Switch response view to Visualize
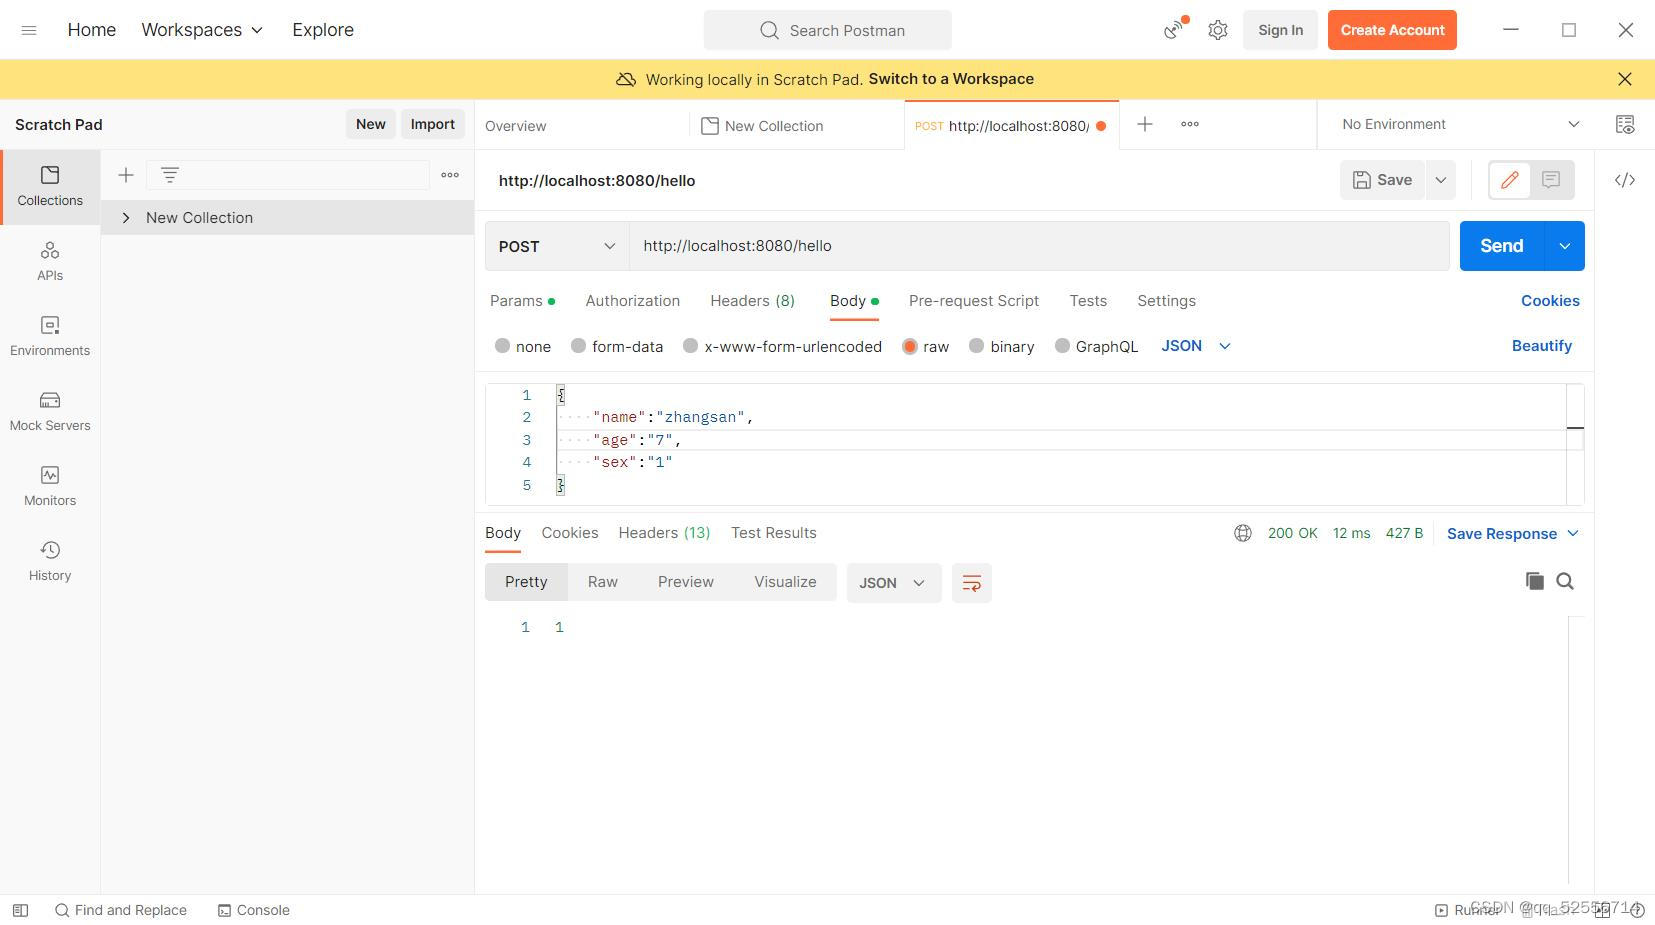 785,582
